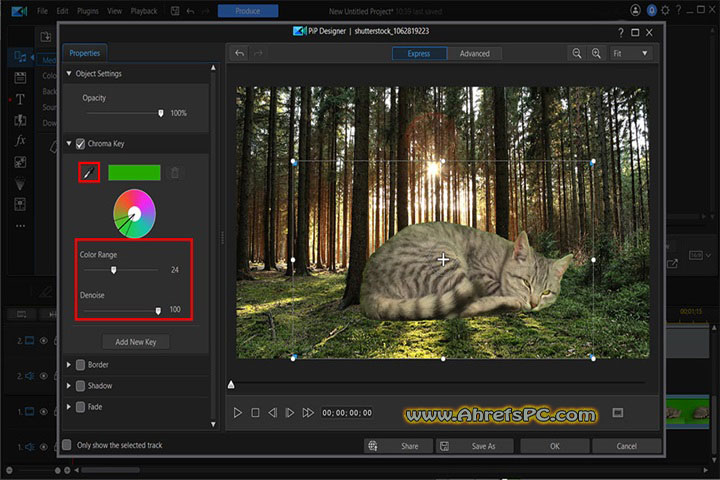Switch to Advanced mode
This screenshot has height=480, width=720.
(x=474, y=53)
